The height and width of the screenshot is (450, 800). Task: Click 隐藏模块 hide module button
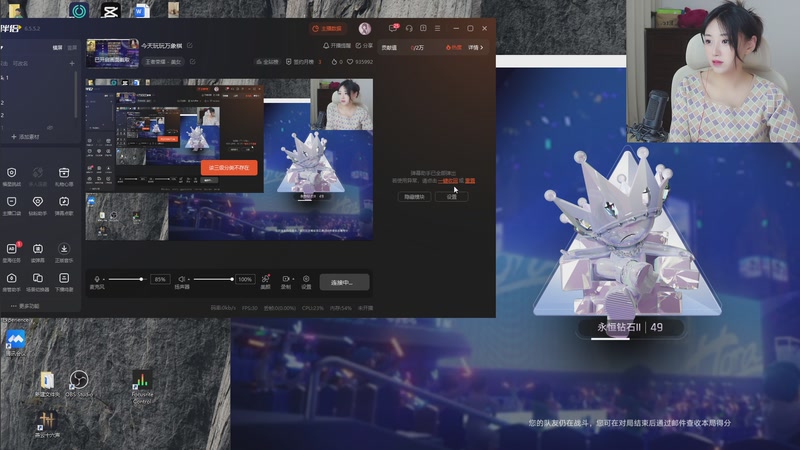pos(414,196)
